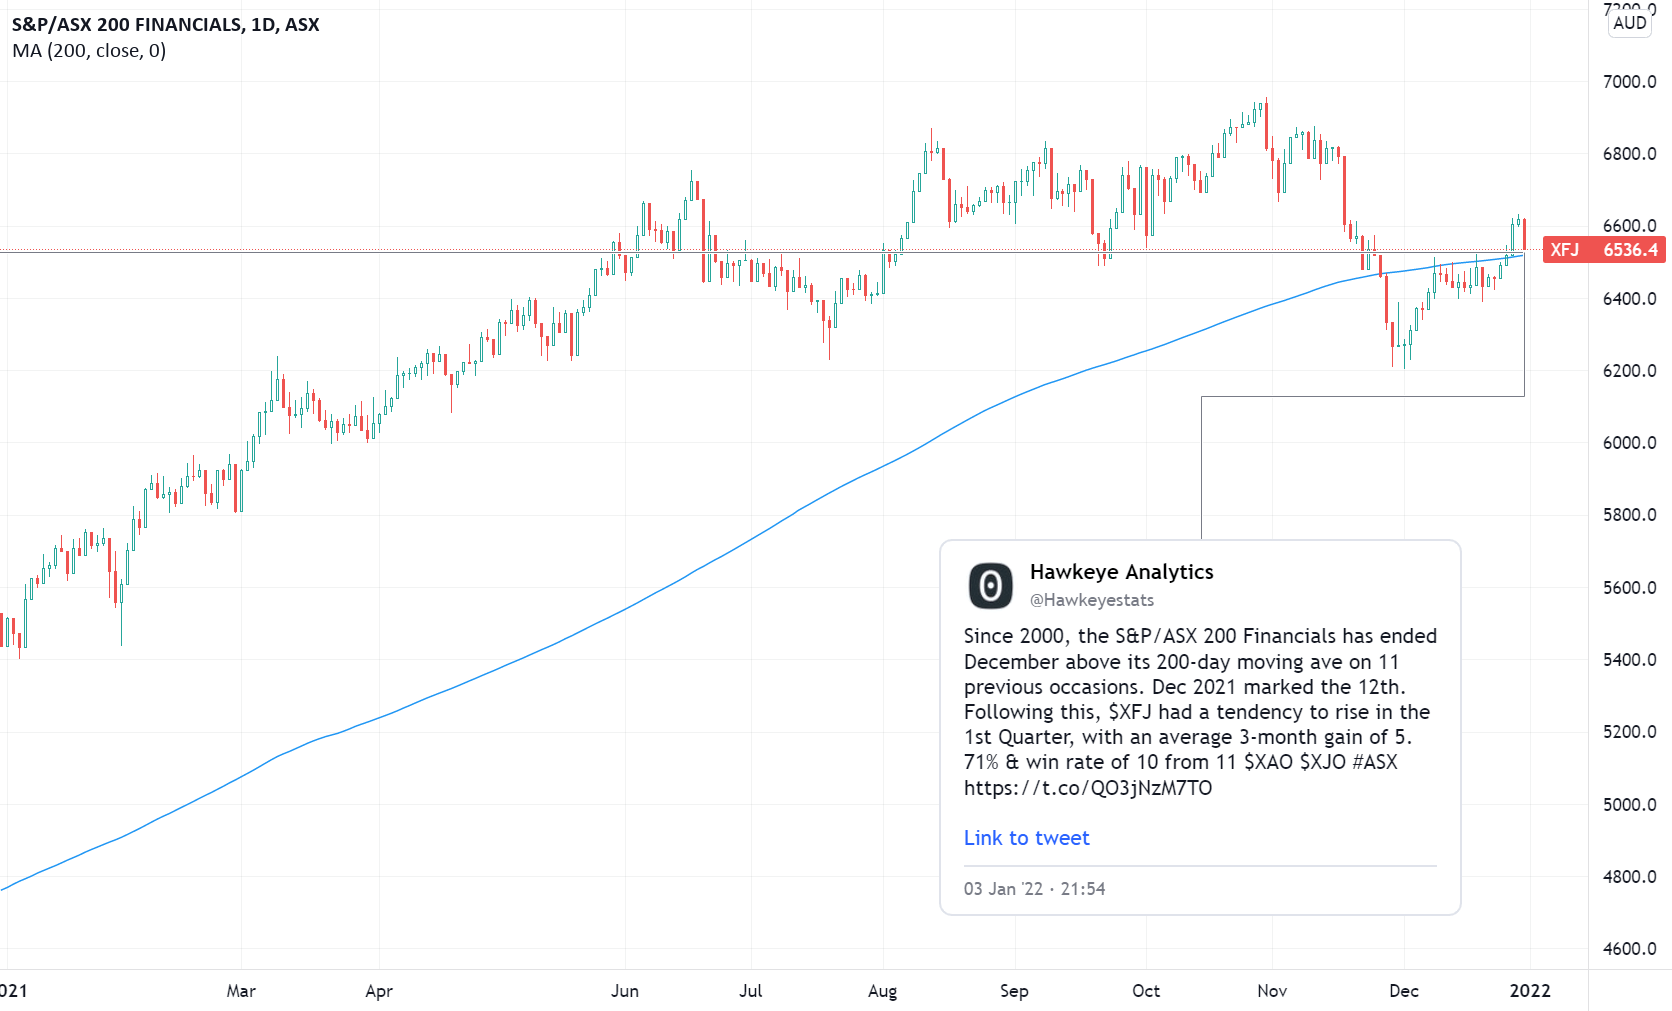Click the https://t.co/QO3jNzM7TO shortened URL
1672x1011 pixels.
pos(1087,788)
